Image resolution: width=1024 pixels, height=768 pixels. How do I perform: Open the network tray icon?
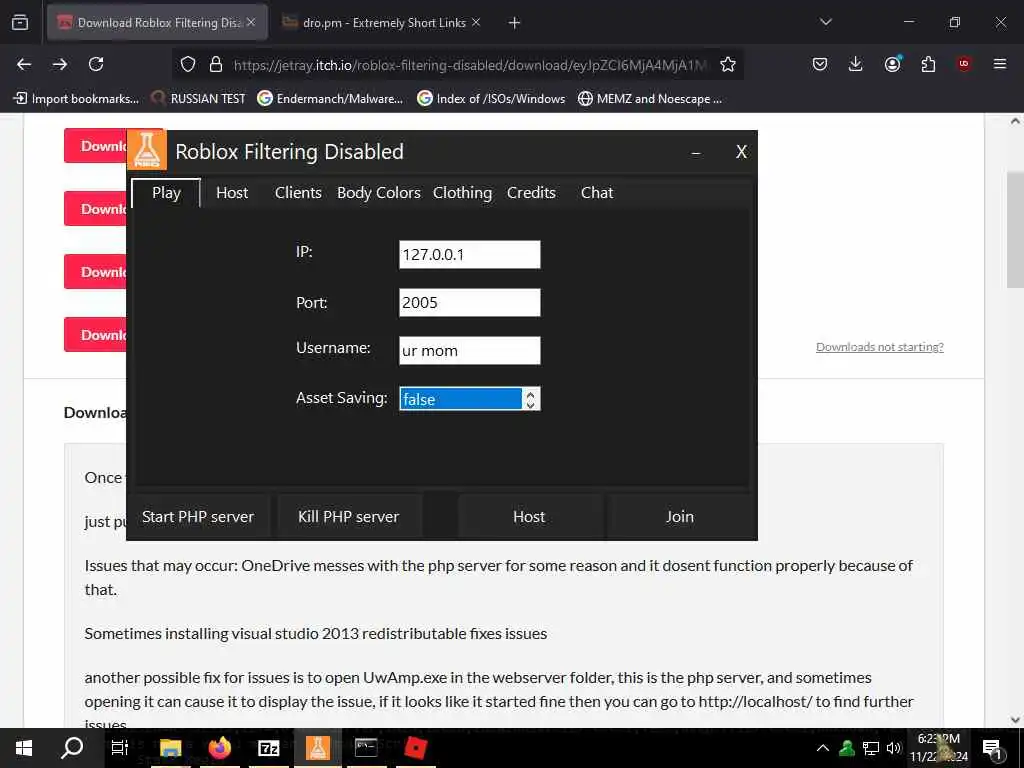click(871, 748)
